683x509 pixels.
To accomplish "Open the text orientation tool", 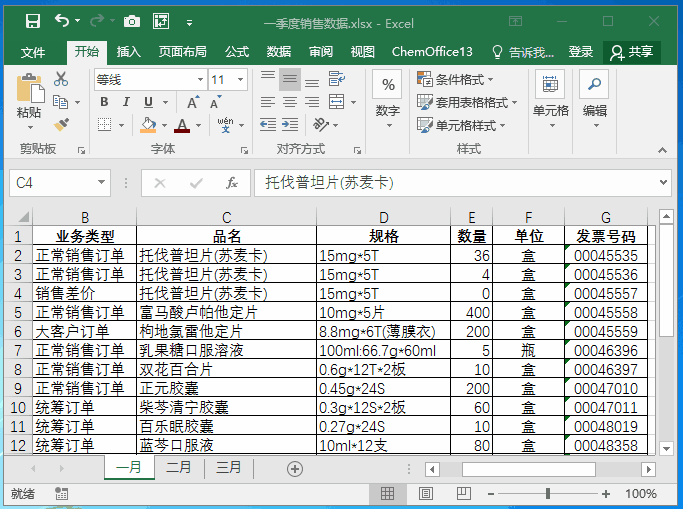I will tap(321, 125).
